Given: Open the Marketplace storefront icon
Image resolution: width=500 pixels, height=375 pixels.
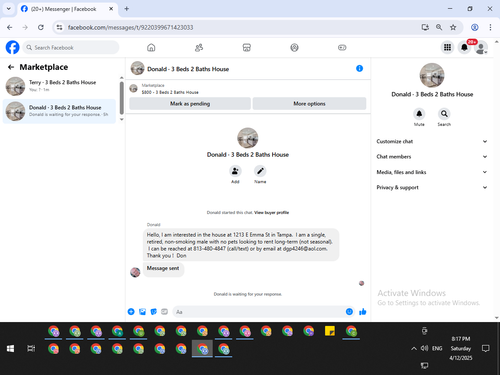Looking at the screenshot, I should (x=247, y=48).
